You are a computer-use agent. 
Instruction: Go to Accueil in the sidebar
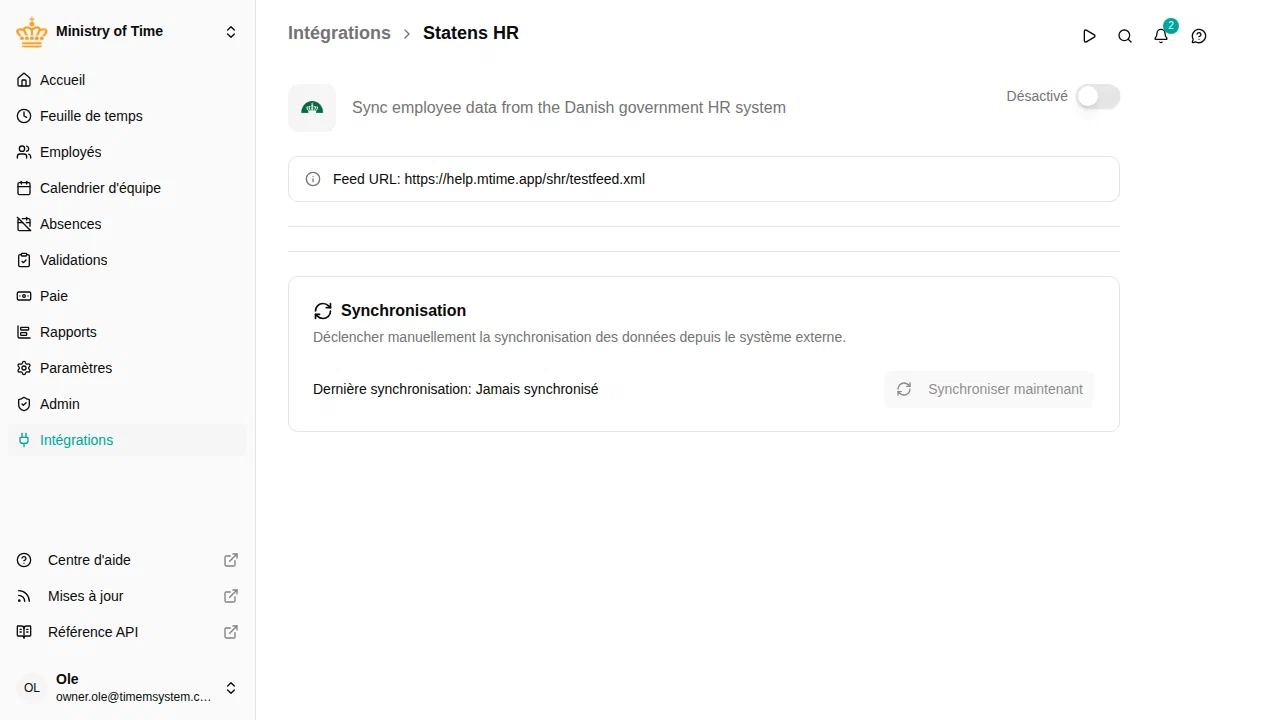click(x=127, y=80)
